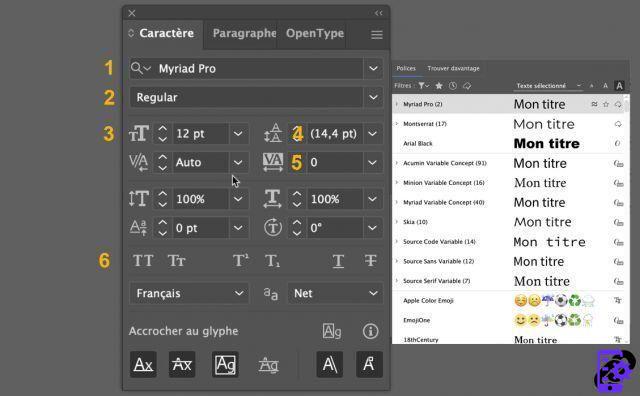Click the snap to glyph Ag icon
Image resolution: width=640 pixels, height=396 pixels.
coord(332,331)
